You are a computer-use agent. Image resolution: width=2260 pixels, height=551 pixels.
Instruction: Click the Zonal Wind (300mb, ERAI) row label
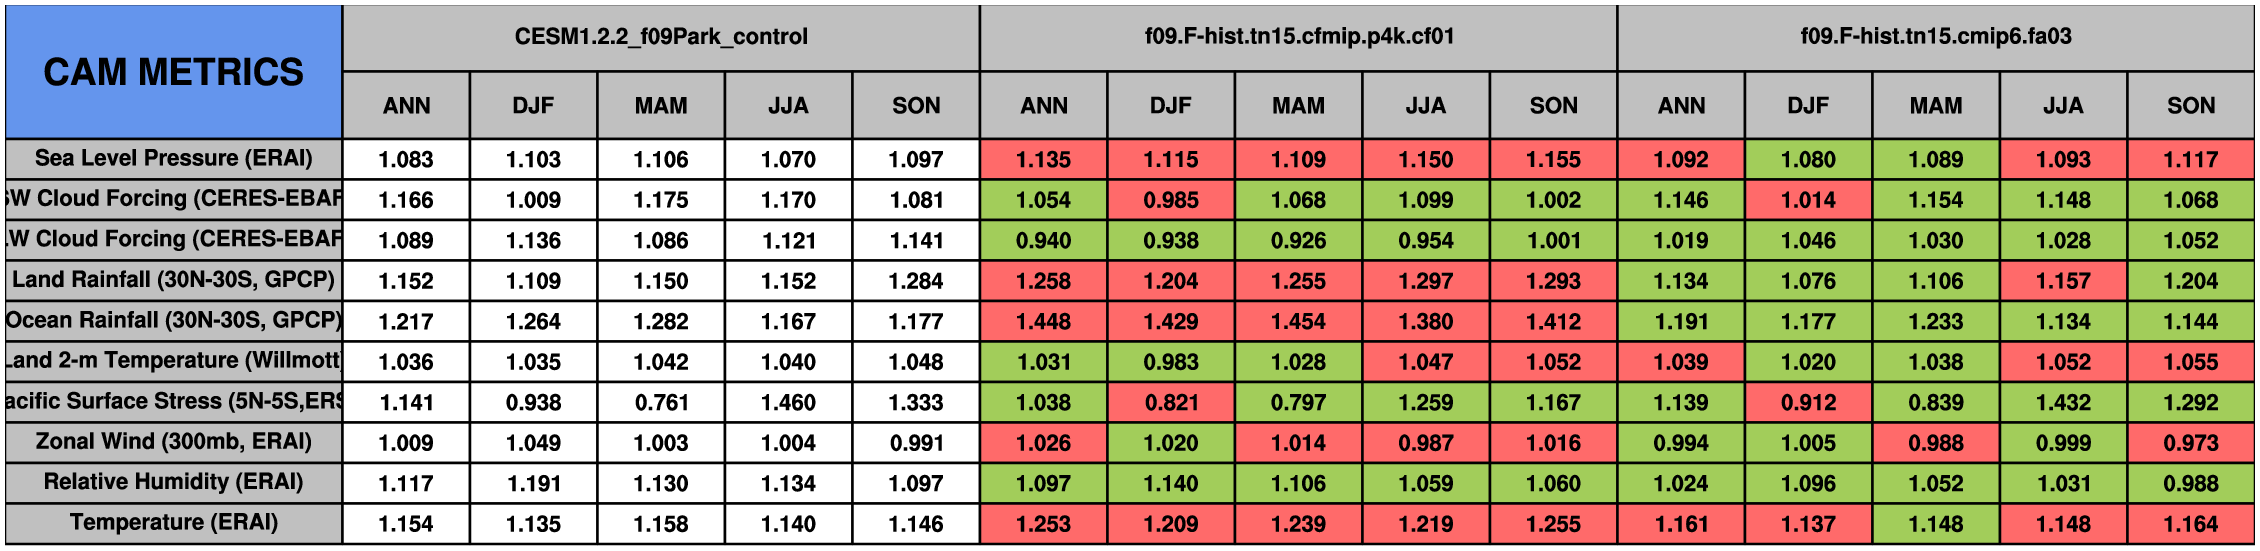tap(173, 442)
